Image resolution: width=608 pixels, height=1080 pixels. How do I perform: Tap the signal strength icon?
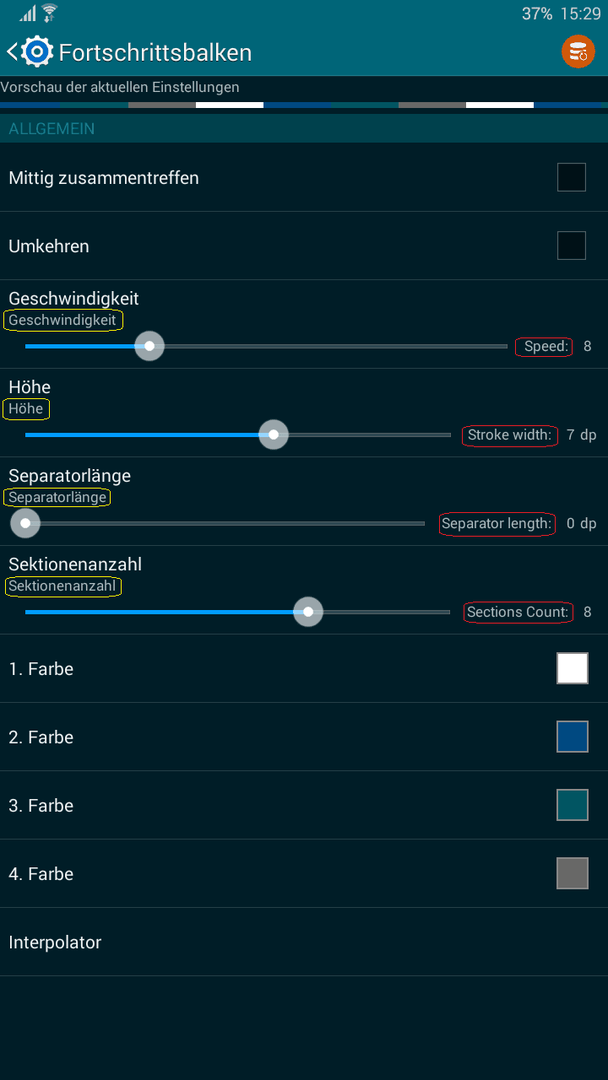pyautogui.click(x=28, y=14)
